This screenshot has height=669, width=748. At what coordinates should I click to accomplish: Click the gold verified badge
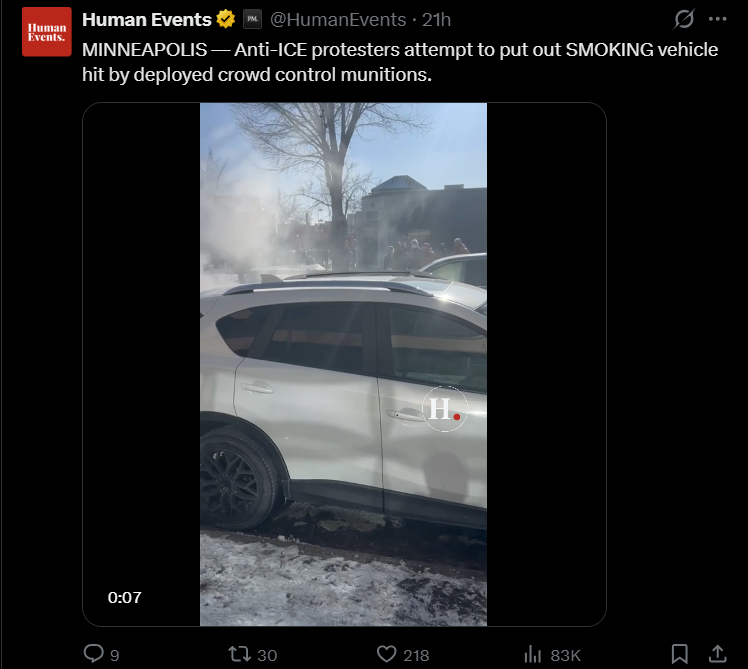point(226,19)
